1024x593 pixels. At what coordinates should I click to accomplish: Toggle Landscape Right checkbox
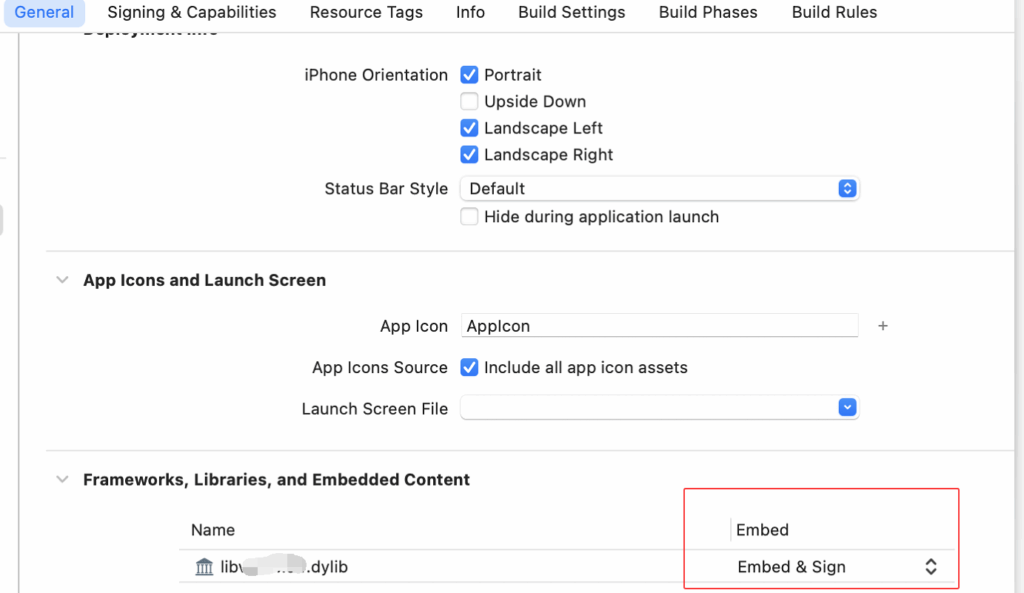pyautogui.click(x=469, y=155)
